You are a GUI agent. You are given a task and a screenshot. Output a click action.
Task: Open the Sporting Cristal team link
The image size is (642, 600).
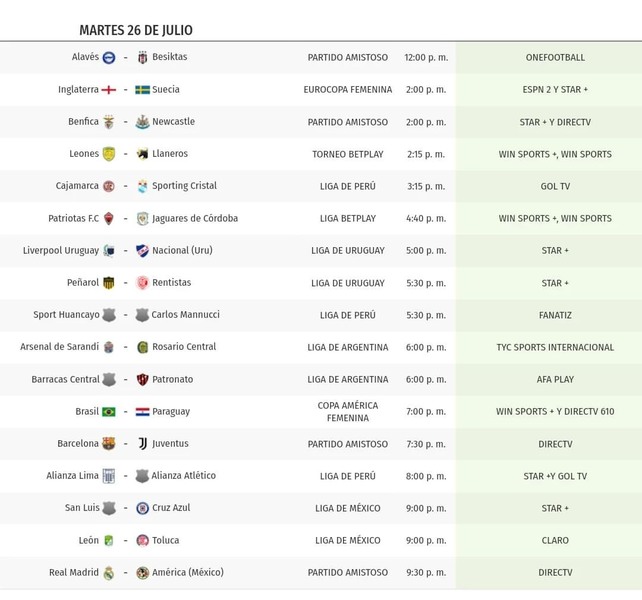click(x=184, y=186)
